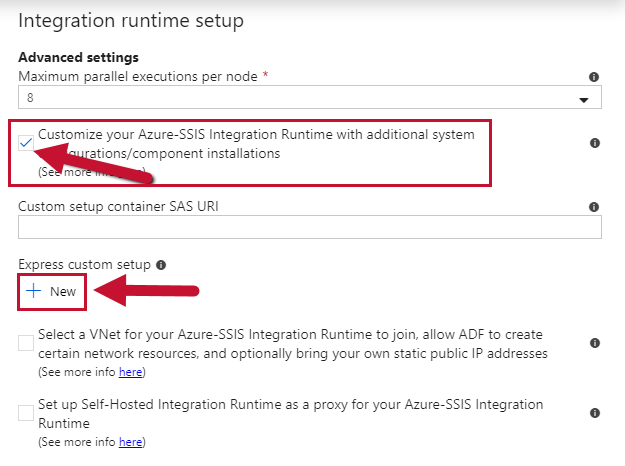Click info icon for Self-Hosted Integration Runtime proxy
This screenshot has height=466, width=625.
[594, 413]
